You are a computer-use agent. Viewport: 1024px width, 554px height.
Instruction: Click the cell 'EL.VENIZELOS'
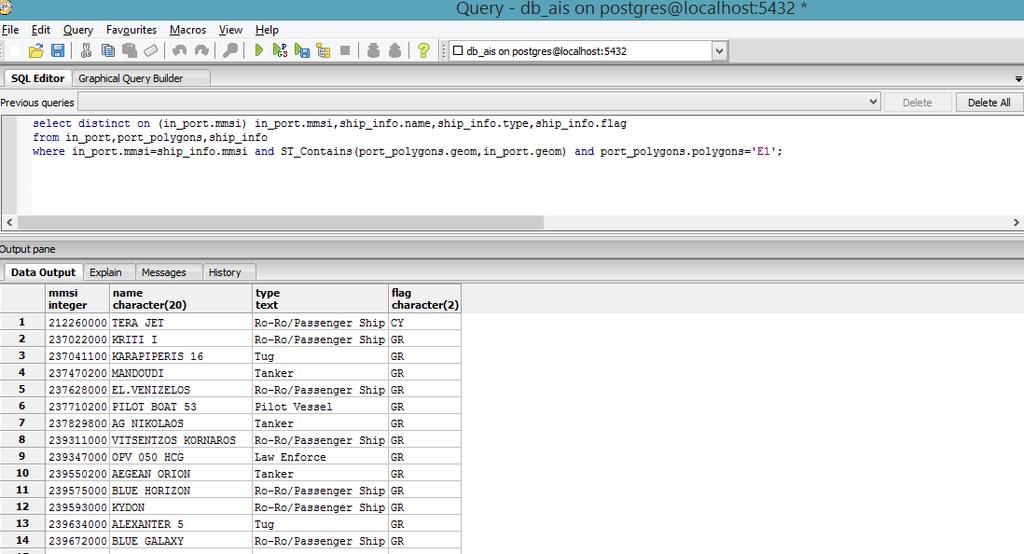click(180, 390)
